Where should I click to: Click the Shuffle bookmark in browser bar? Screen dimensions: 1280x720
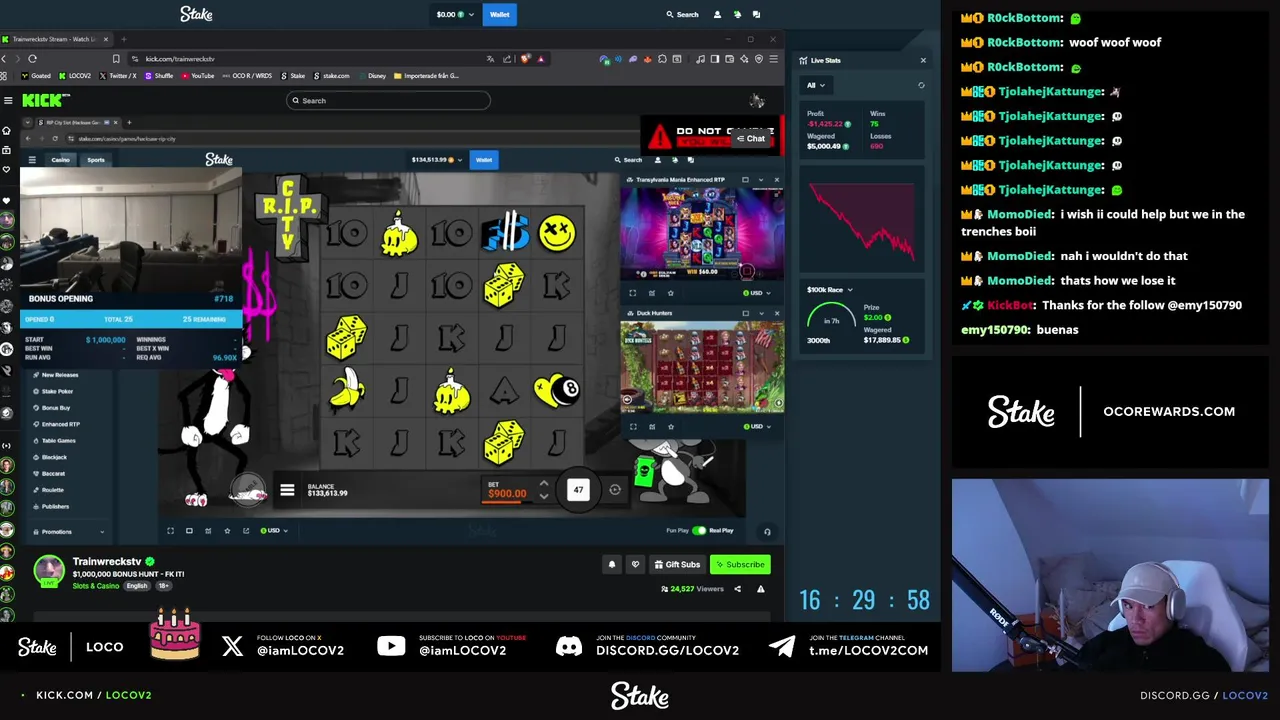pyautogui.click(x=159, y=76)
